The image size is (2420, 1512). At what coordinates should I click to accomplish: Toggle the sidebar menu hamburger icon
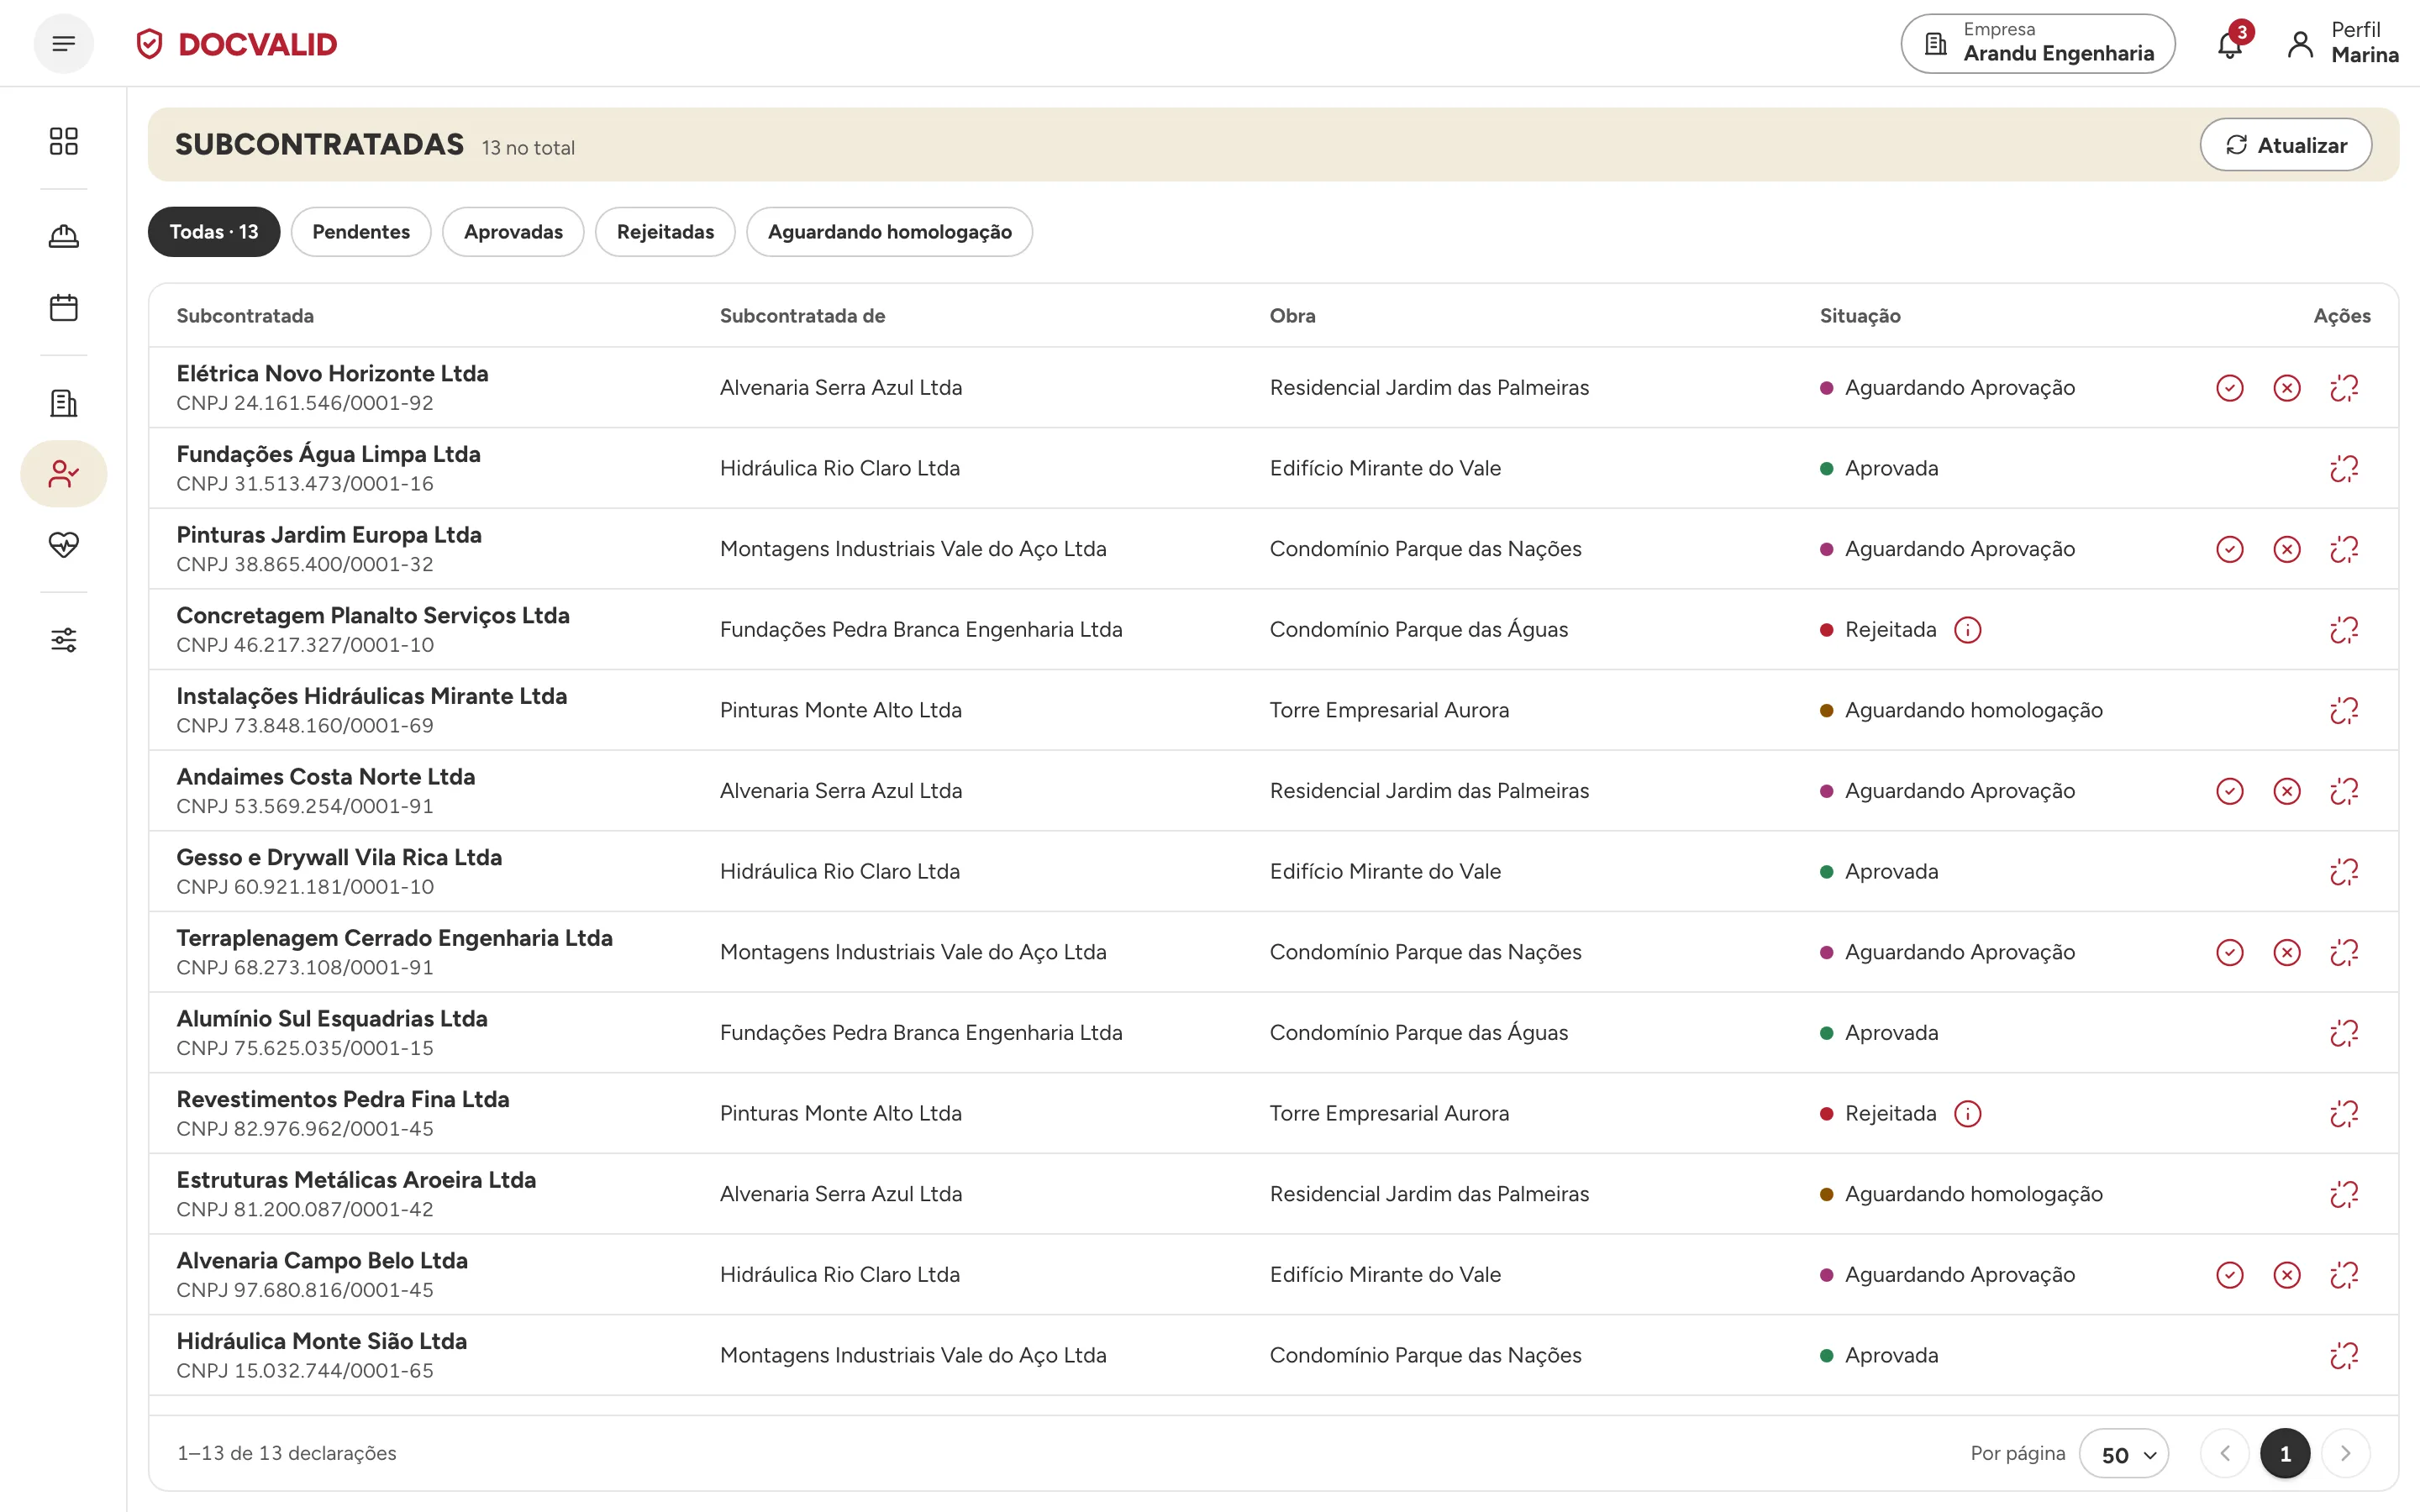(x=64, y=44)
